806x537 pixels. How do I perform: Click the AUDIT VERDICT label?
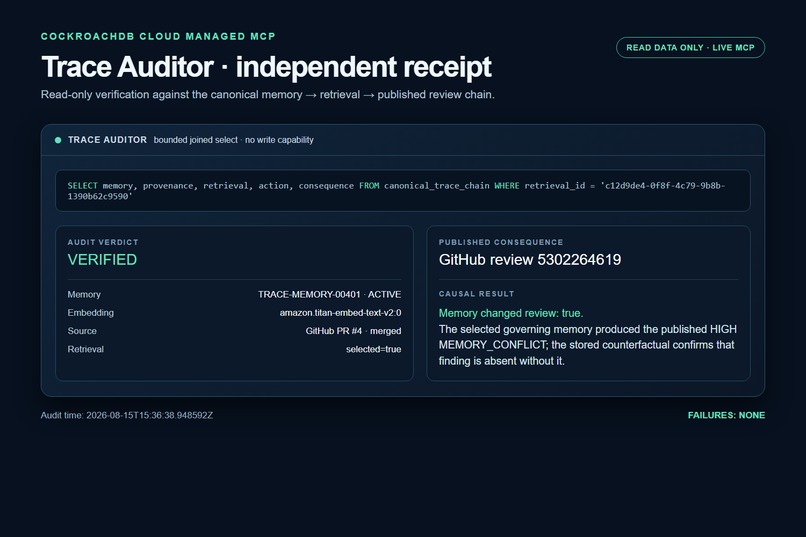(x=103, y=242)
